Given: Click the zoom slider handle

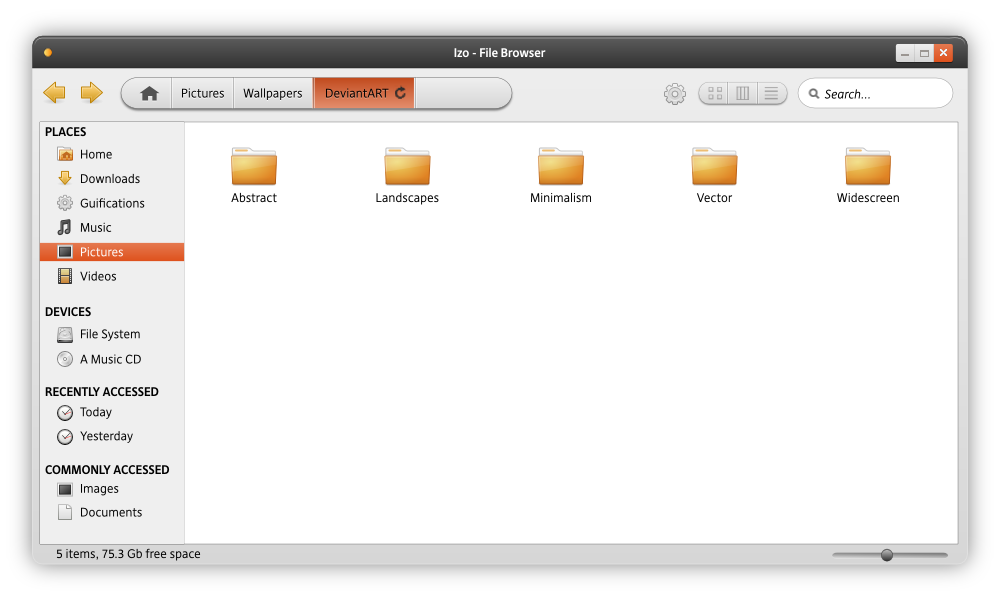Looking at the screenshot, I should tap(887, 555).
